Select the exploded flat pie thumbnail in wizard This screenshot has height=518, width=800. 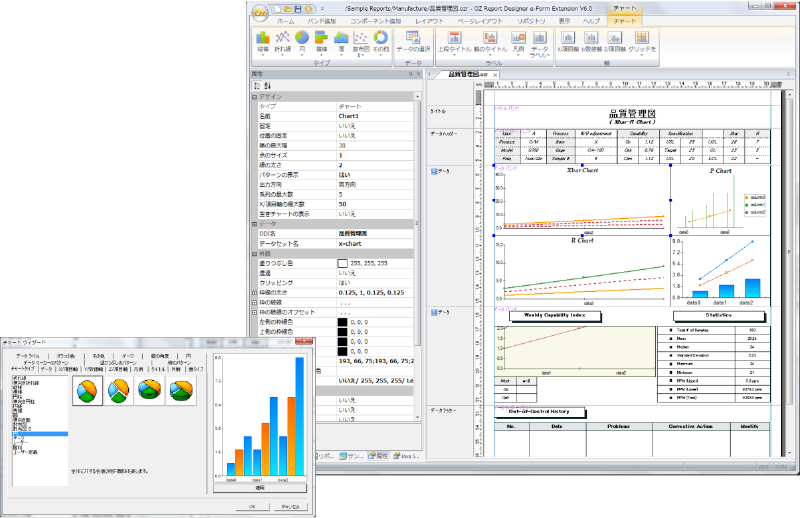click(x=118, y=391)
